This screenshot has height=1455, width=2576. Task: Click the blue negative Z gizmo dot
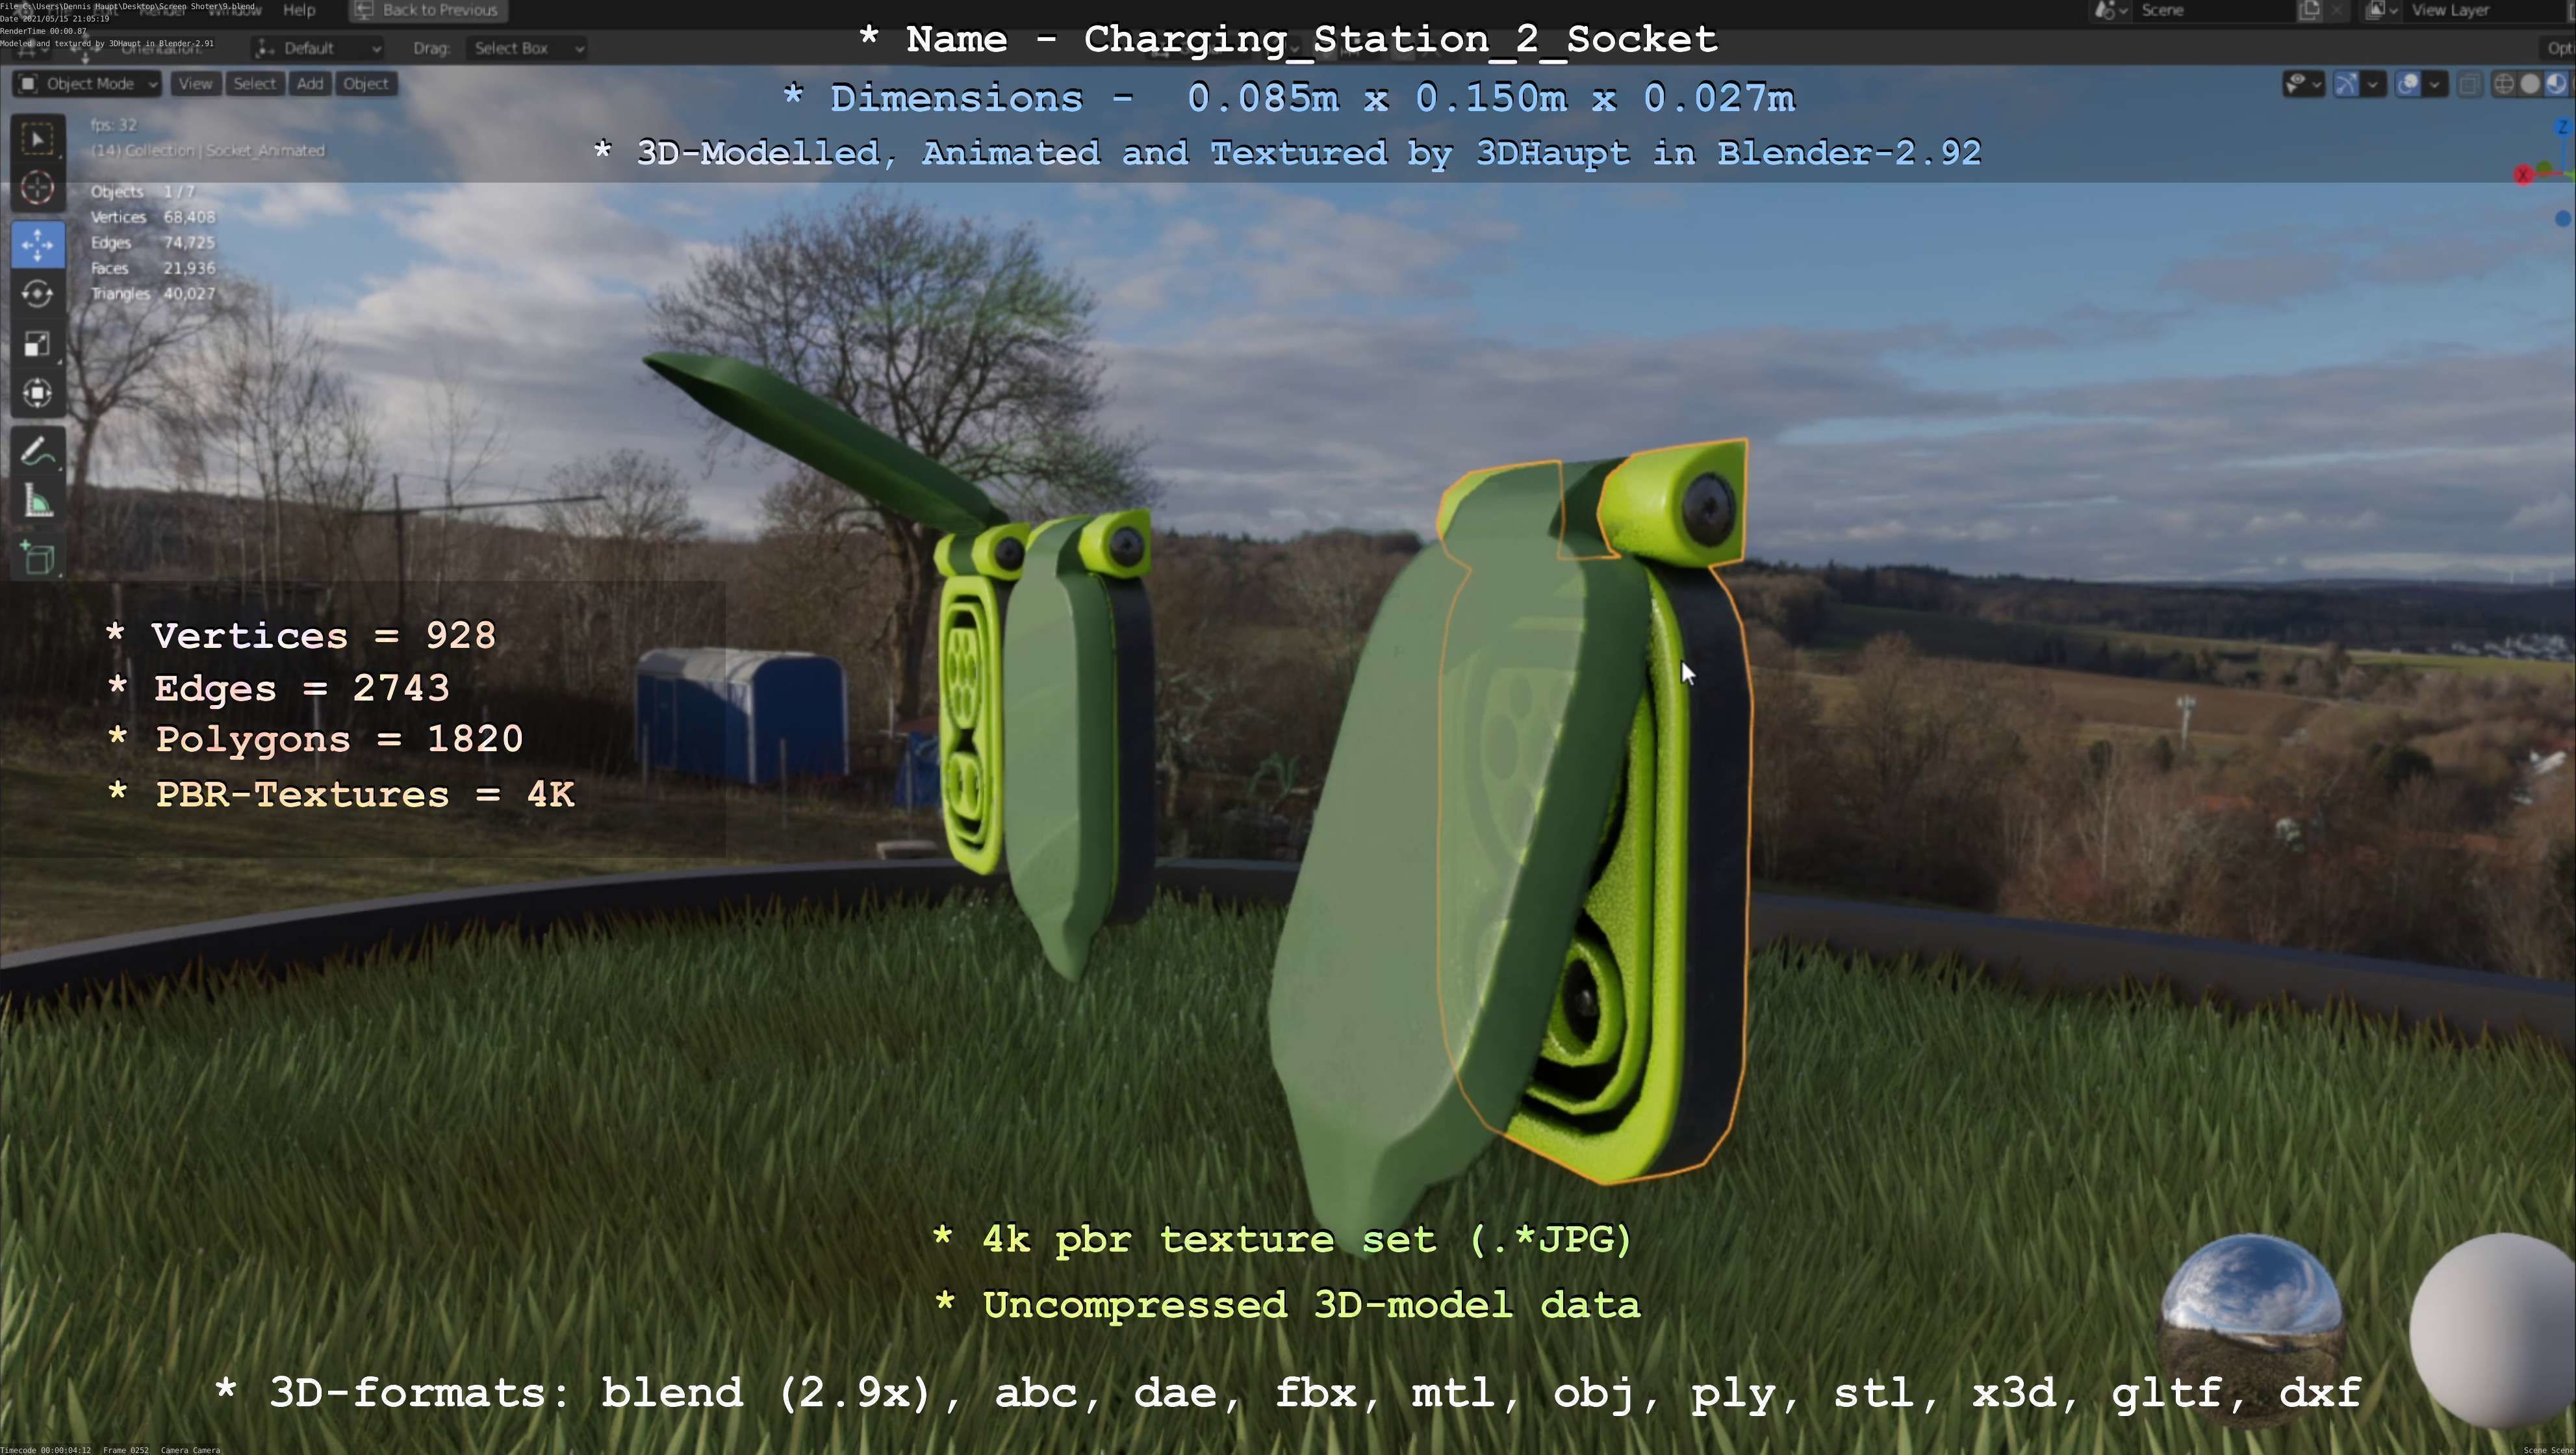[x=2563, y=218]
